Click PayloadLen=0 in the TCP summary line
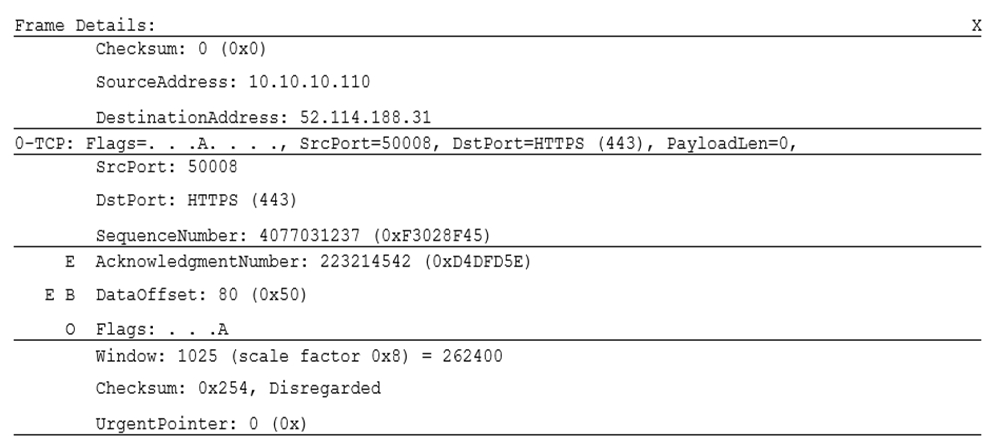This screenshot has height=444, width=995. pos(732,144)
